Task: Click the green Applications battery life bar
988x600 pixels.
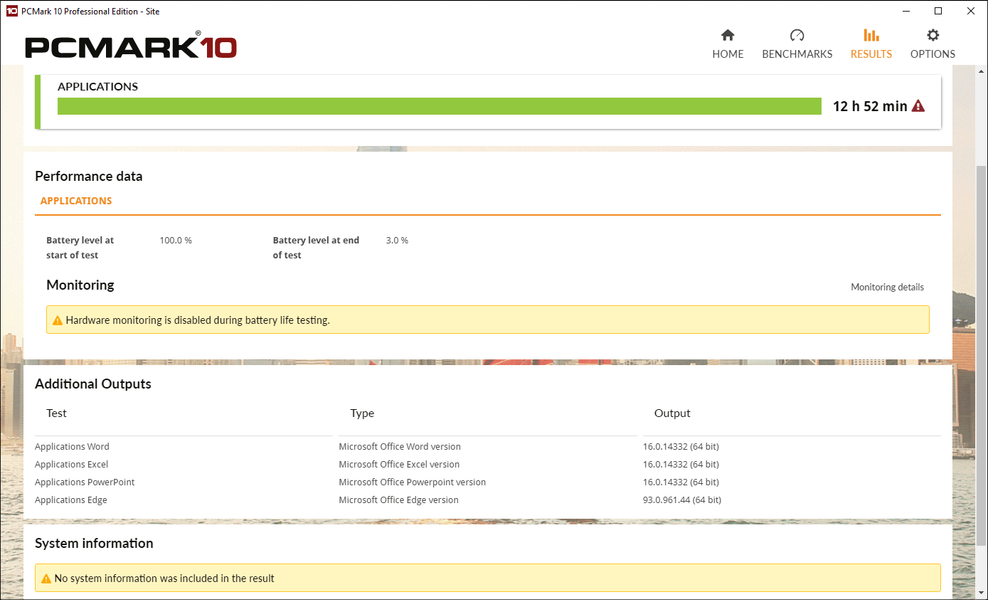Action: pos(439,106)
